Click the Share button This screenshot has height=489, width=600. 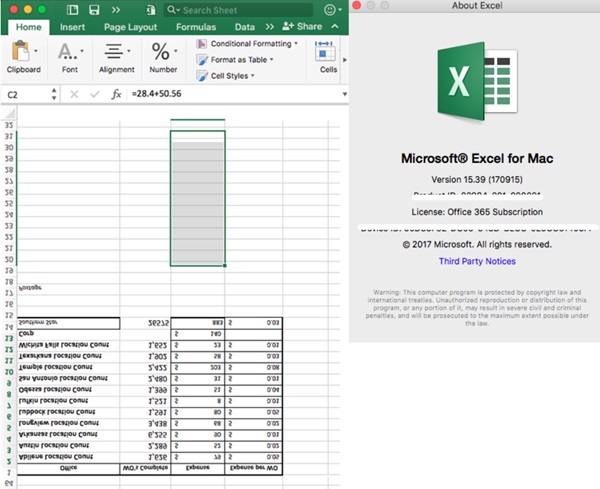(x=302, y=26)
